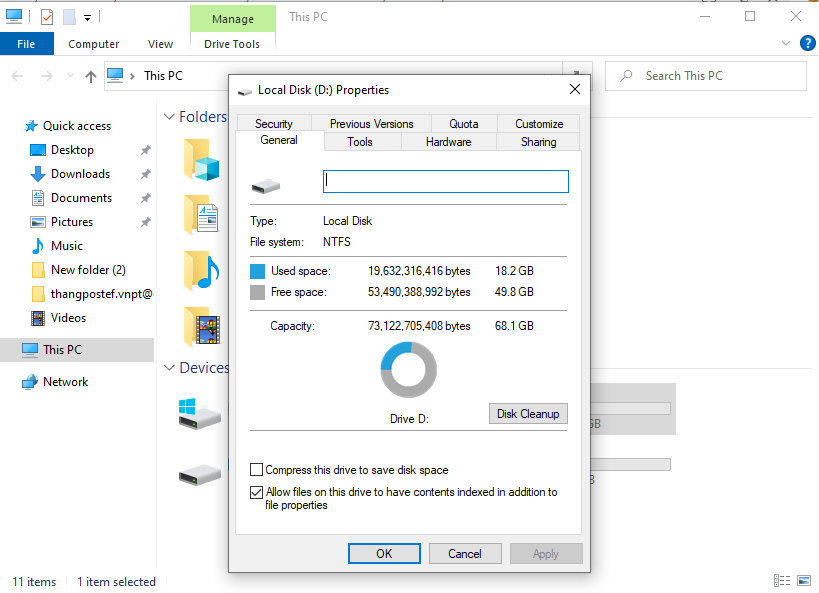Click the Desktop icon in Quick access
The width and height of the screenshot is (819, 593).
[x=38, y=150]
